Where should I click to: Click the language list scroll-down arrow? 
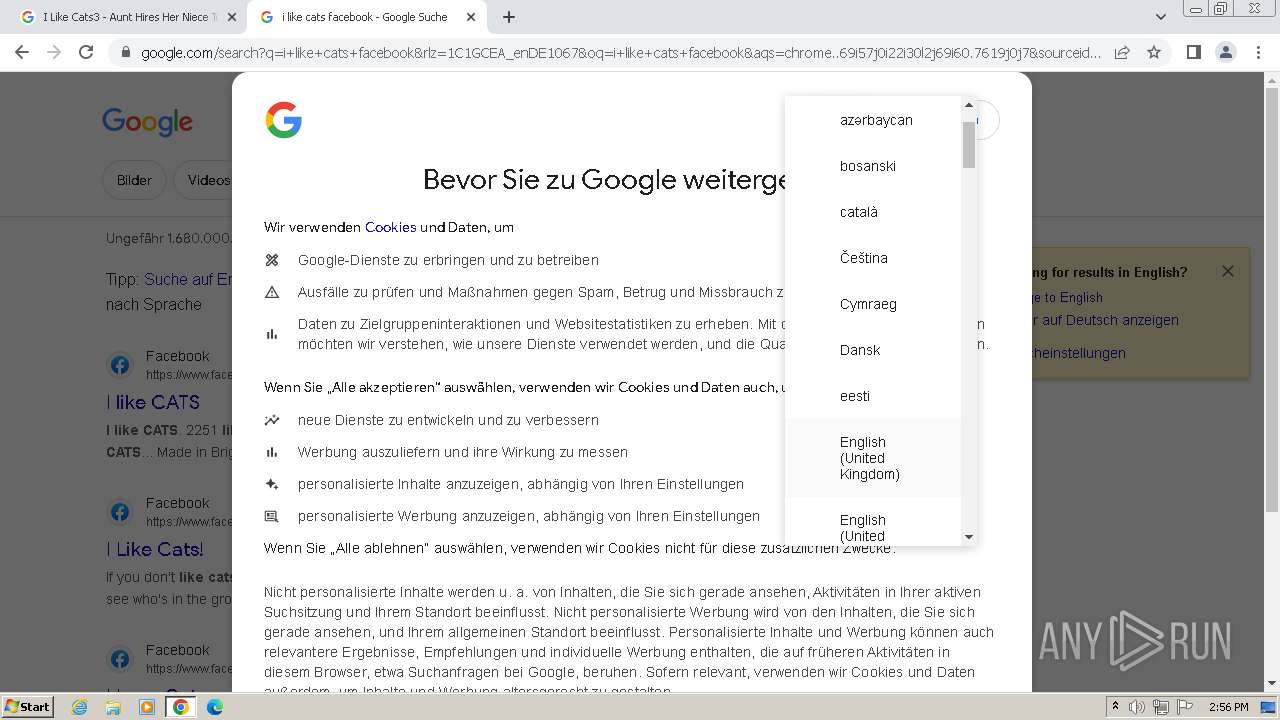point(968,537)
